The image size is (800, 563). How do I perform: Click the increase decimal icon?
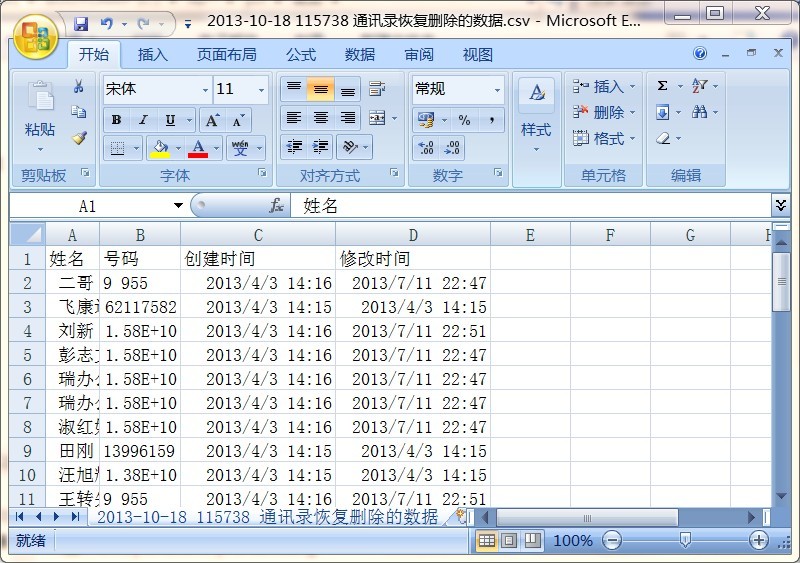point(426,148)
